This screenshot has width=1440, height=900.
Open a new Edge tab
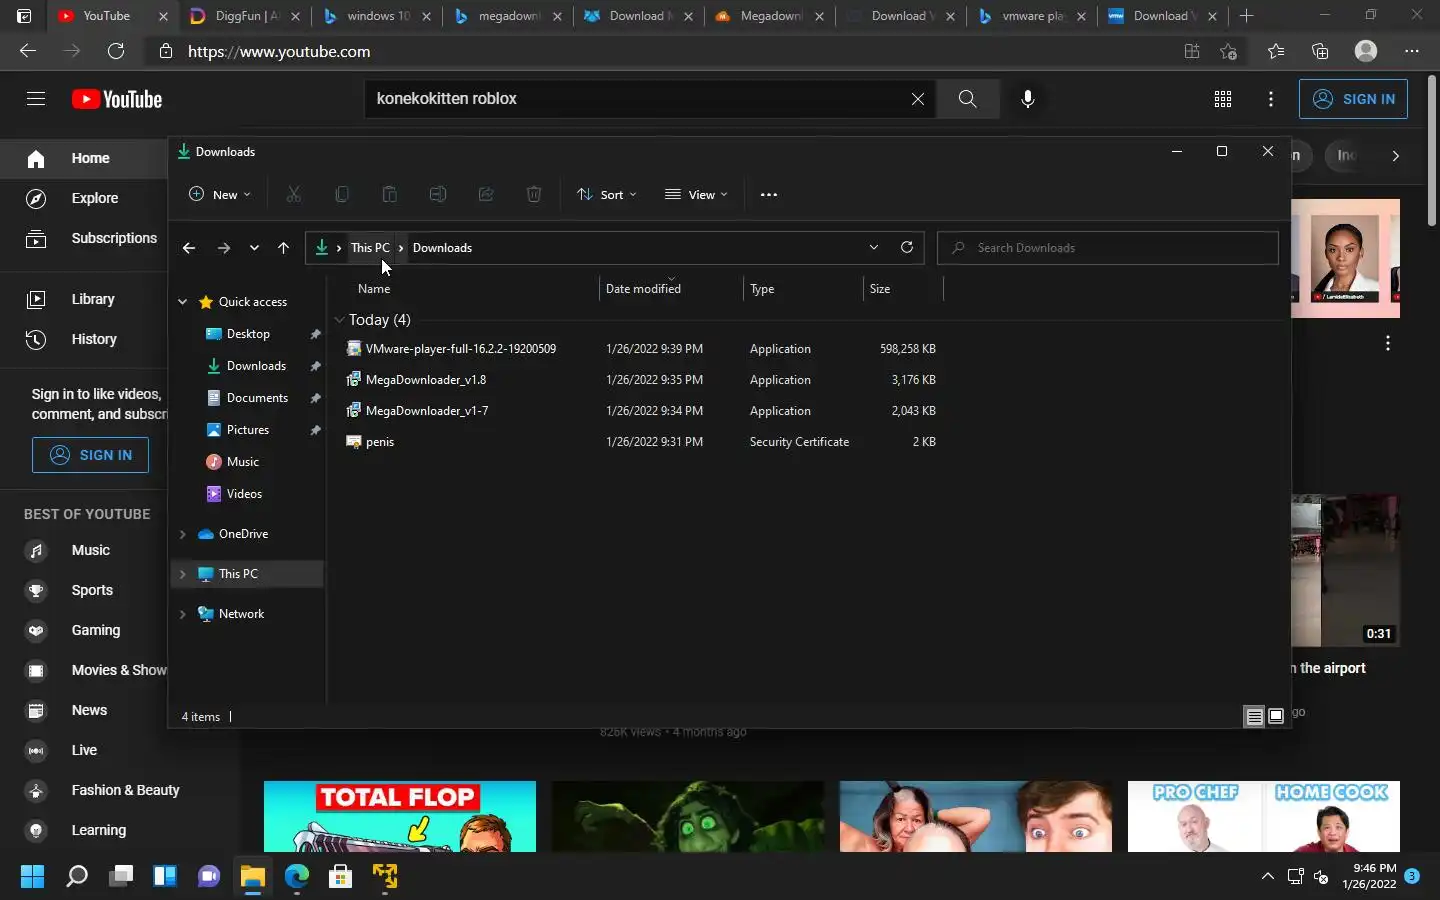click(1246, 16)
